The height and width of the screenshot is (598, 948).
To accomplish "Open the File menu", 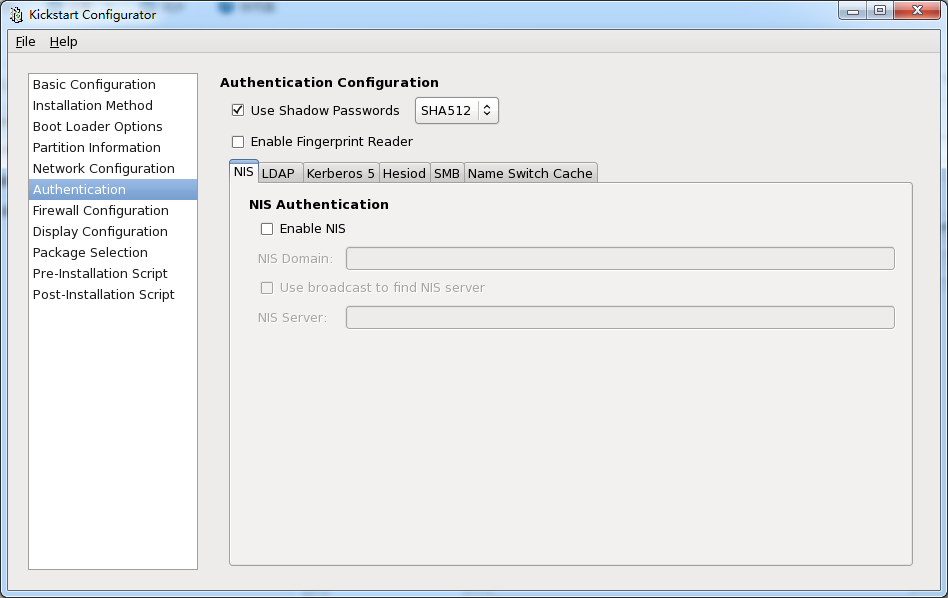I will click(x=25, y=42).
